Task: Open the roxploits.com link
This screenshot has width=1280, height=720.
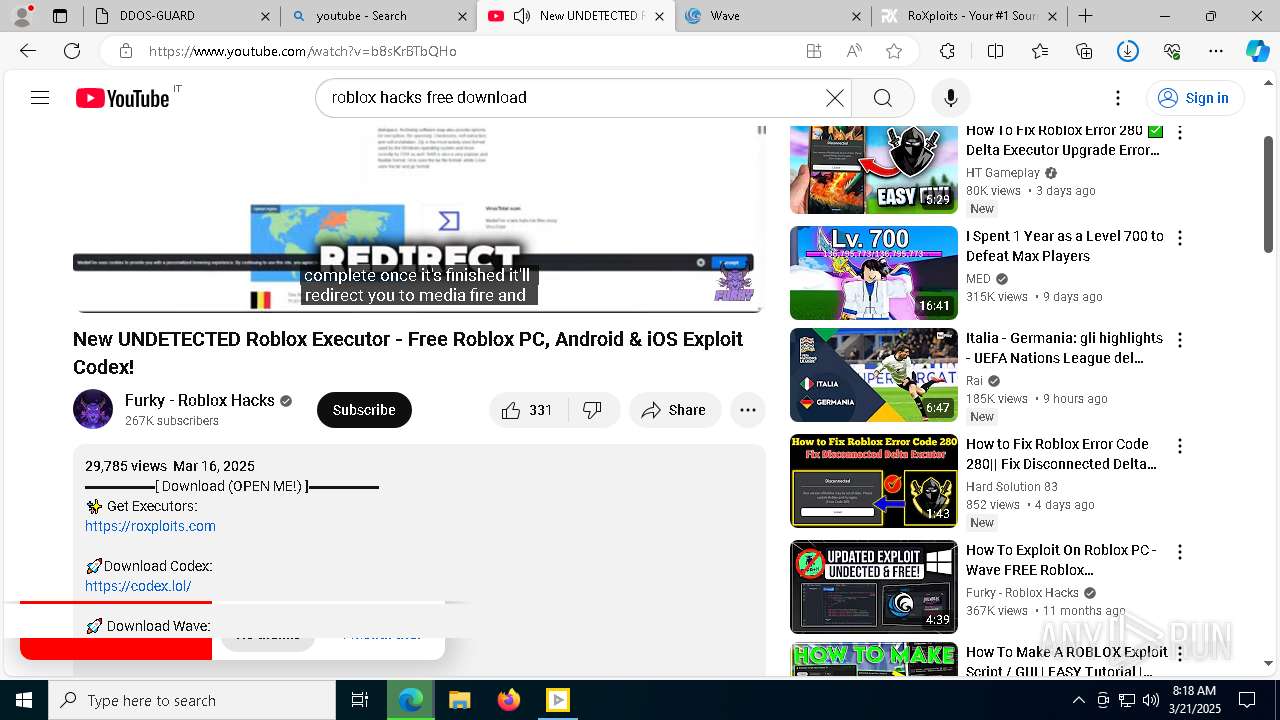Action: tap(150, 526)
